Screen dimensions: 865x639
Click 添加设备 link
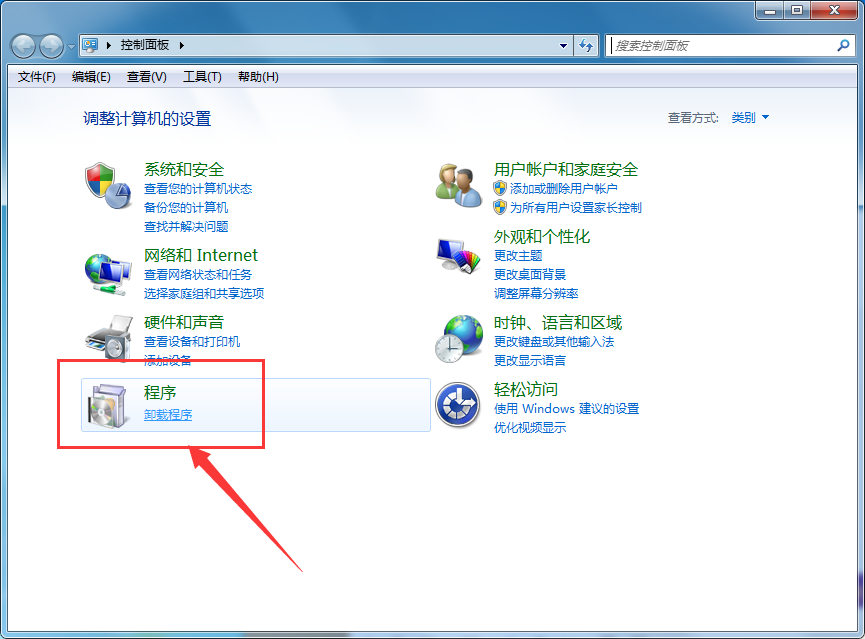coord(168,360)
